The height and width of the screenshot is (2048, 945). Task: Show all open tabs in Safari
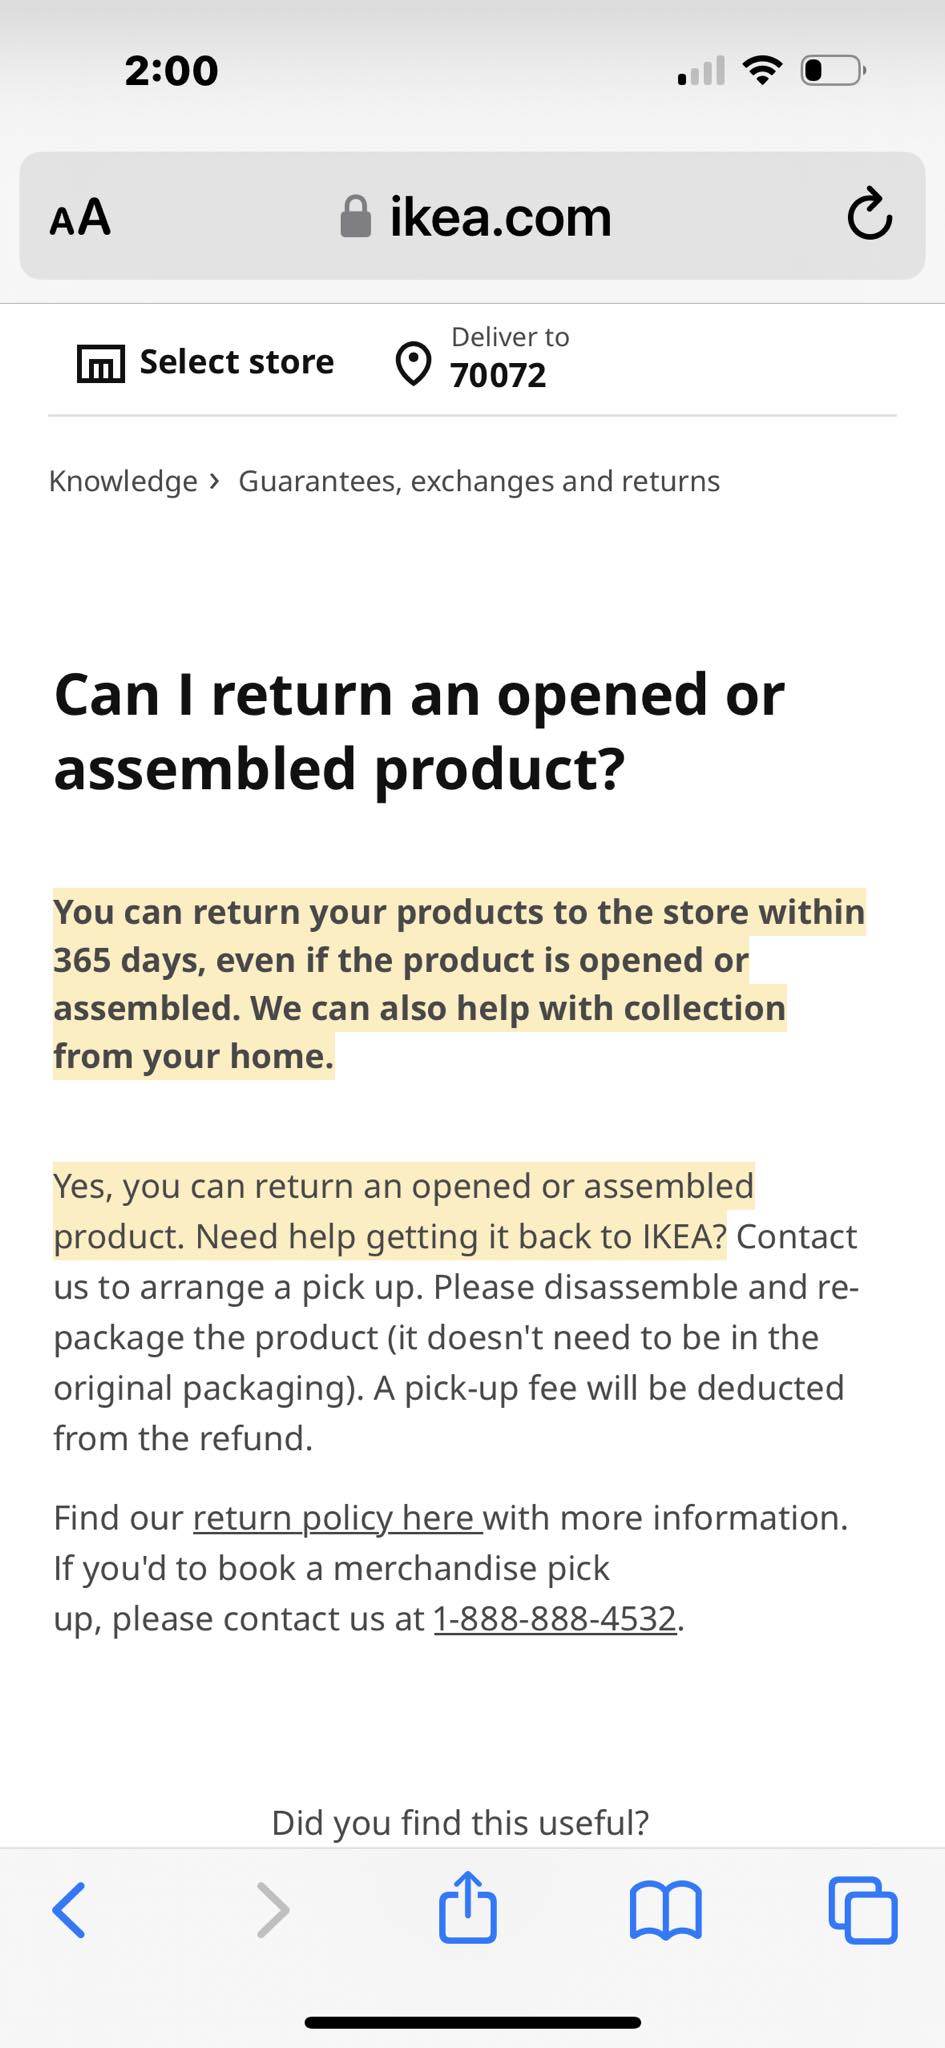click(863, 1910)
